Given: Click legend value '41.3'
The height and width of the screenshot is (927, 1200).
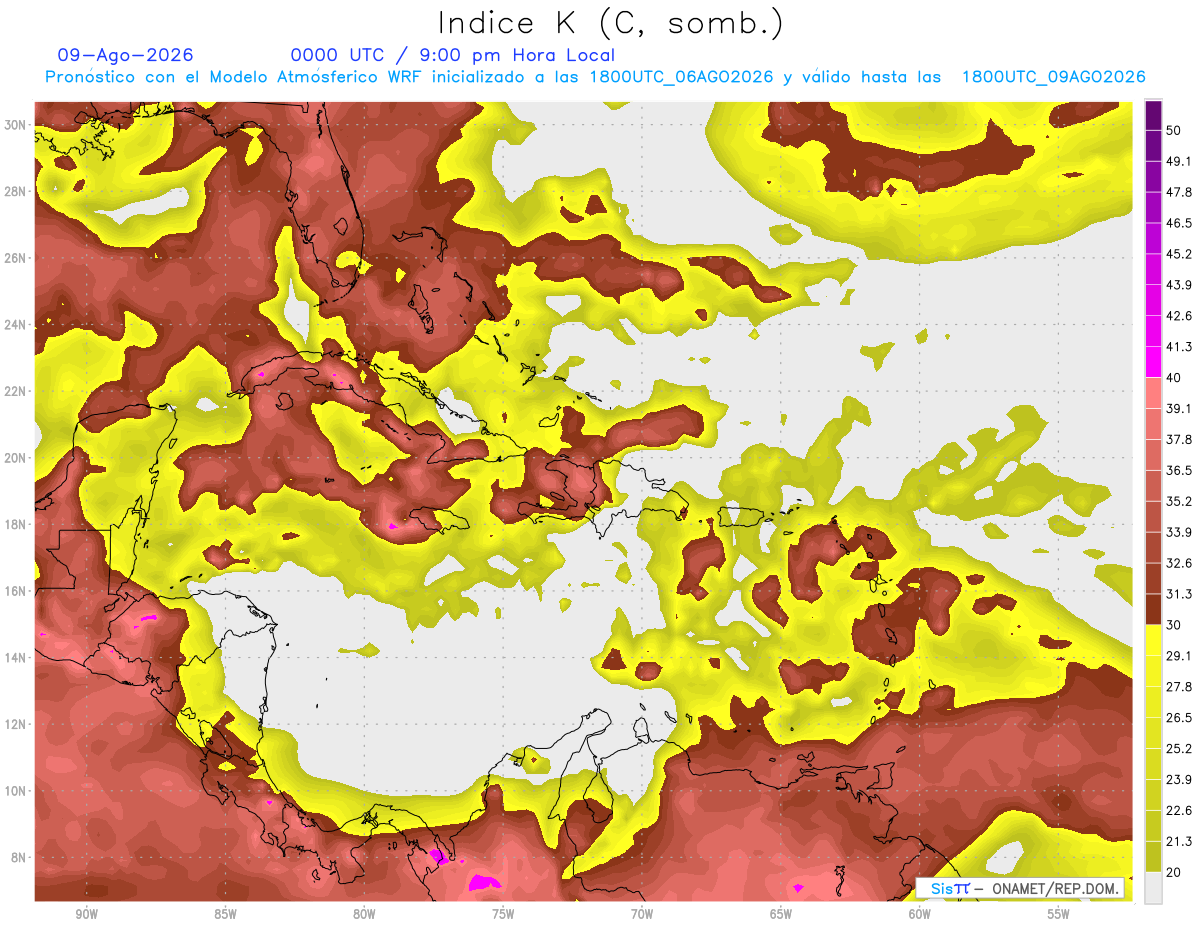Looking at the screenshot, I should (1178, 347).
